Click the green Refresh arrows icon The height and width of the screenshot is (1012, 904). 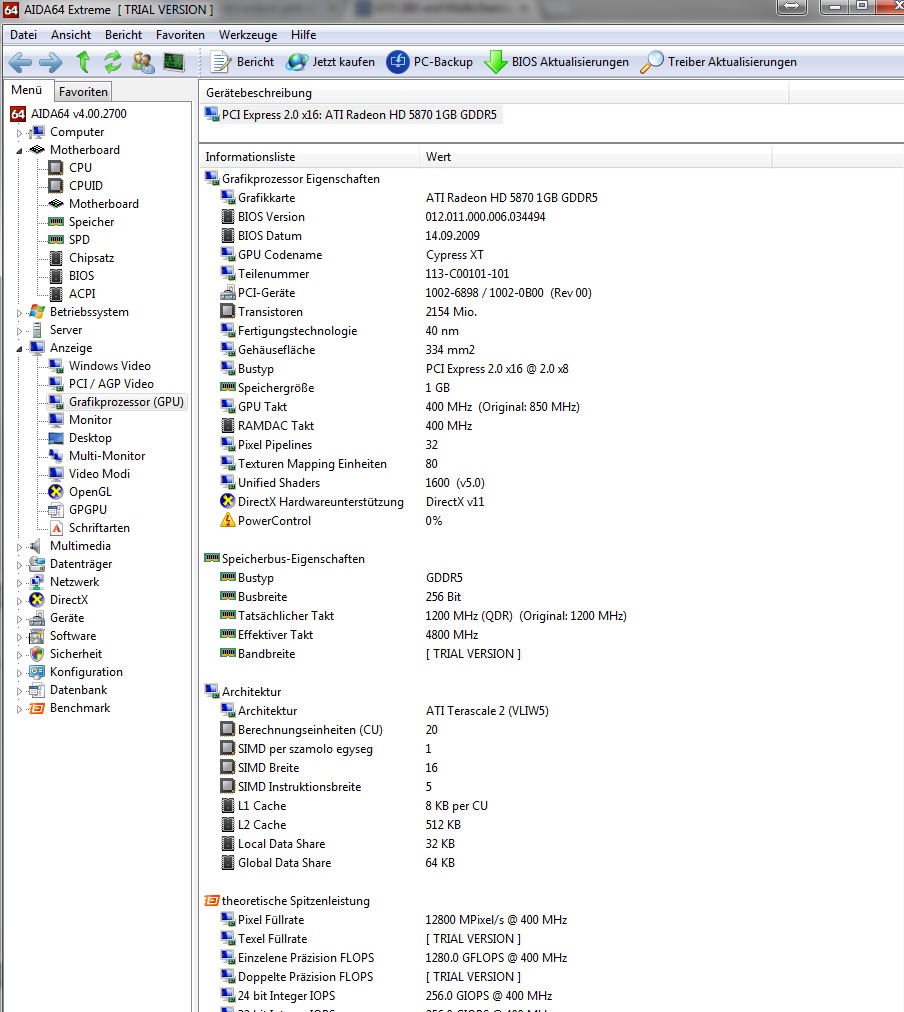coord(113,62)
